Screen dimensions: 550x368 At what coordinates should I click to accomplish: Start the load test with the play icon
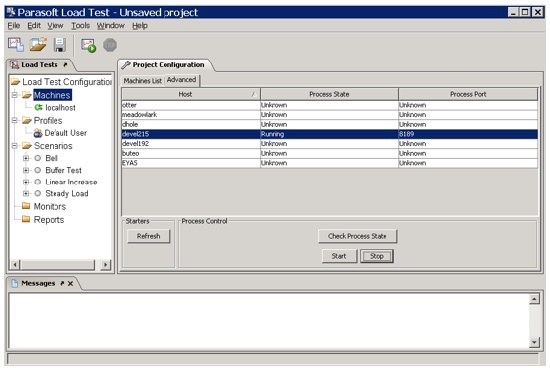[88, 46]
